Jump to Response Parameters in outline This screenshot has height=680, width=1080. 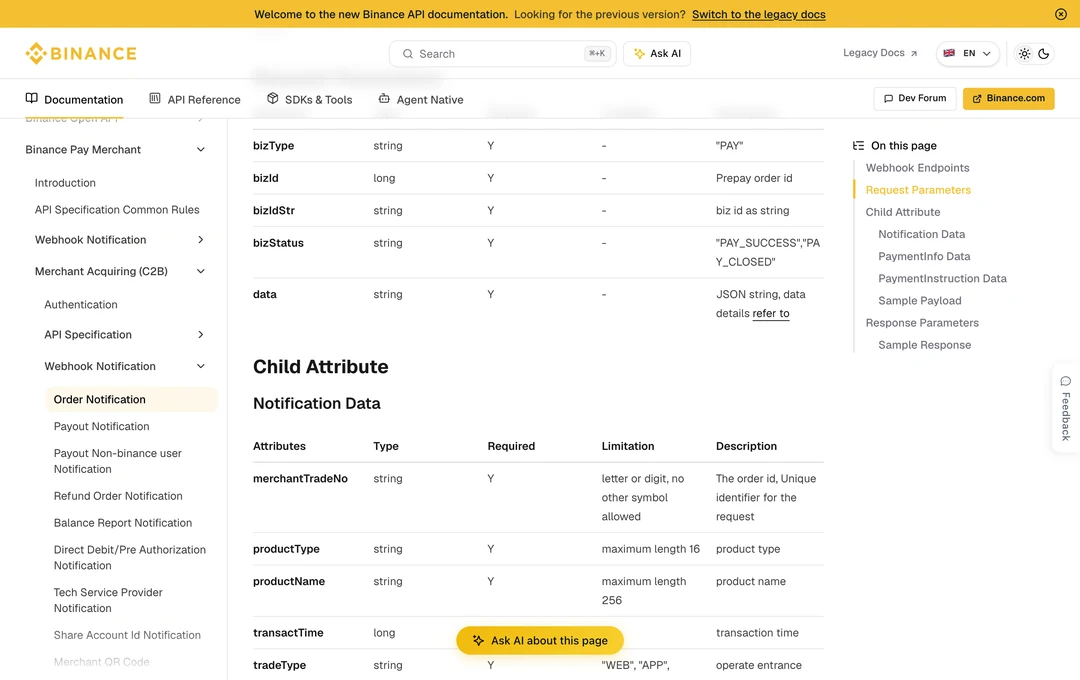click(922, 322)
